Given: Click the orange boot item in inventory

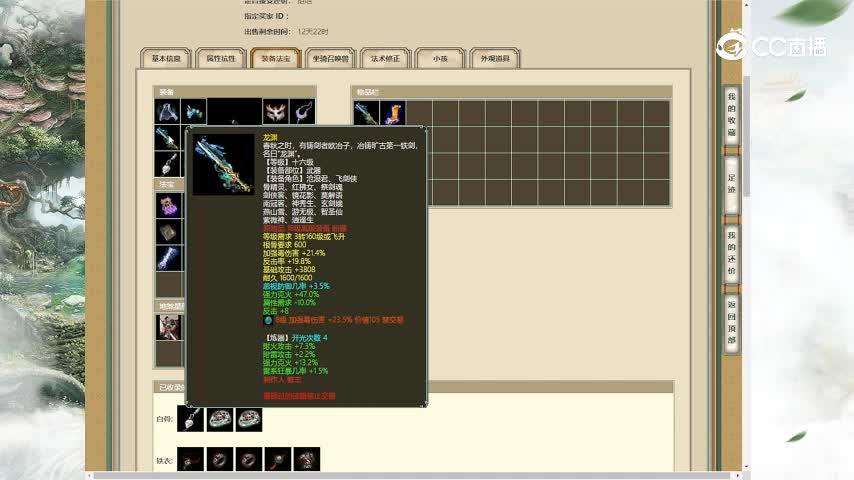Looking at the screenshot, I should pos(393,113).
